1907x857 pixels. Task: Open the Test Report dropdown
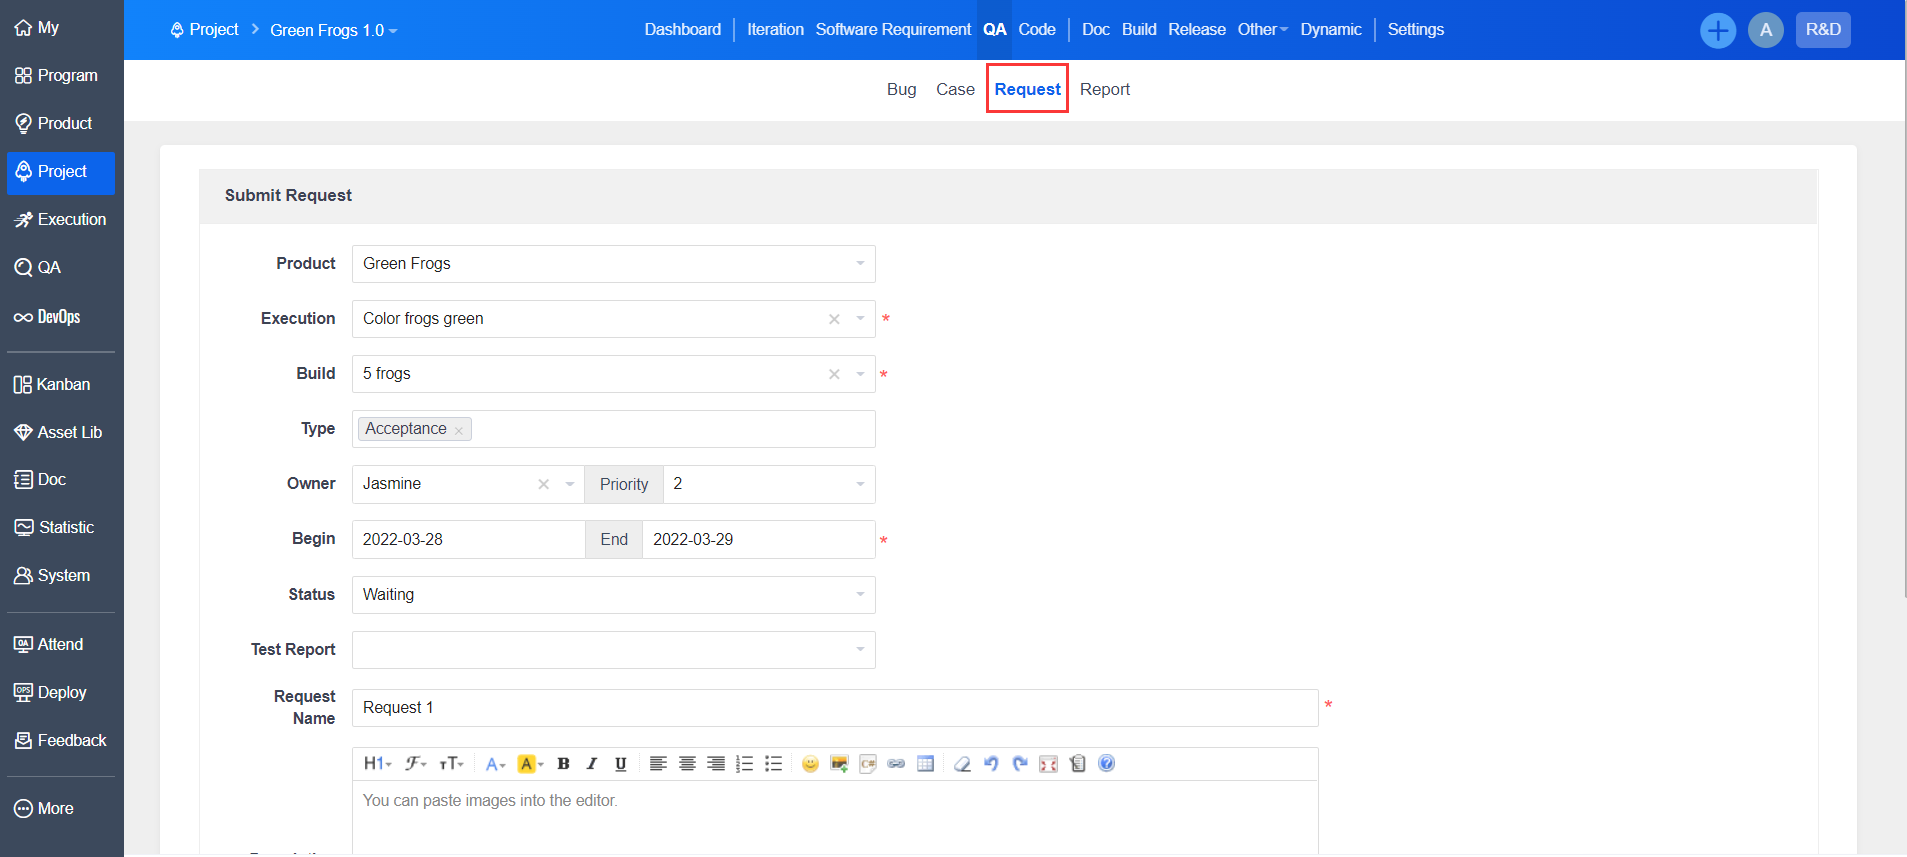click(614, 650)
